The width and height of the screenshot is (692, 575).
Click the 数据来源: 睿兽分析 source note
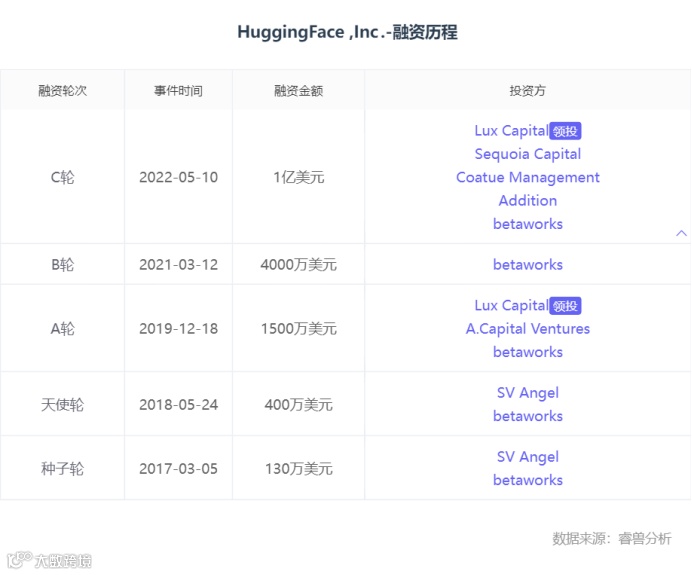click(x=612, y=539)
